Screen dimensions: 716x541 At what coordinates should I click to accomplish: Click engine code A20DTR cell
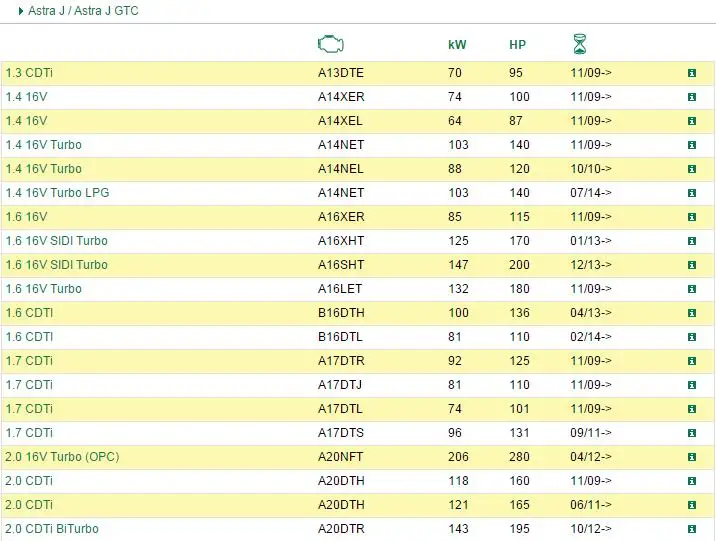tap(341, 529)
